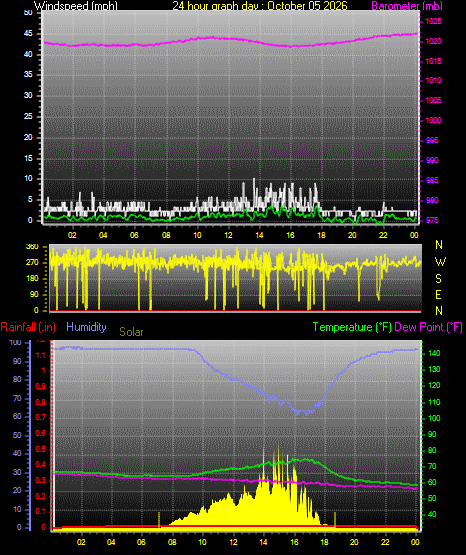This screenshot has height=555, width=466.
Task: Click the Solar legend label
Action: click(131, 332)
